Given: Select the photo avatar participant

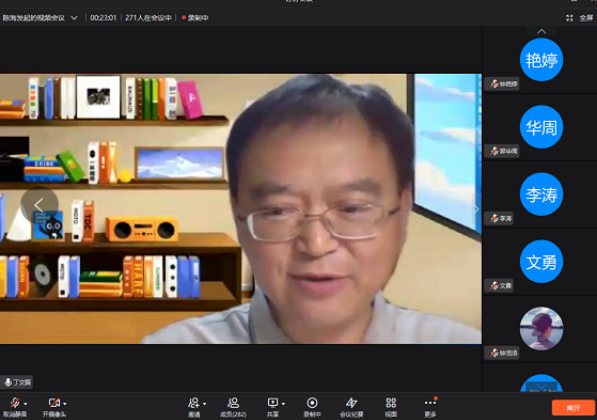Looking at the screenshot, I should [x=541, y=328].
